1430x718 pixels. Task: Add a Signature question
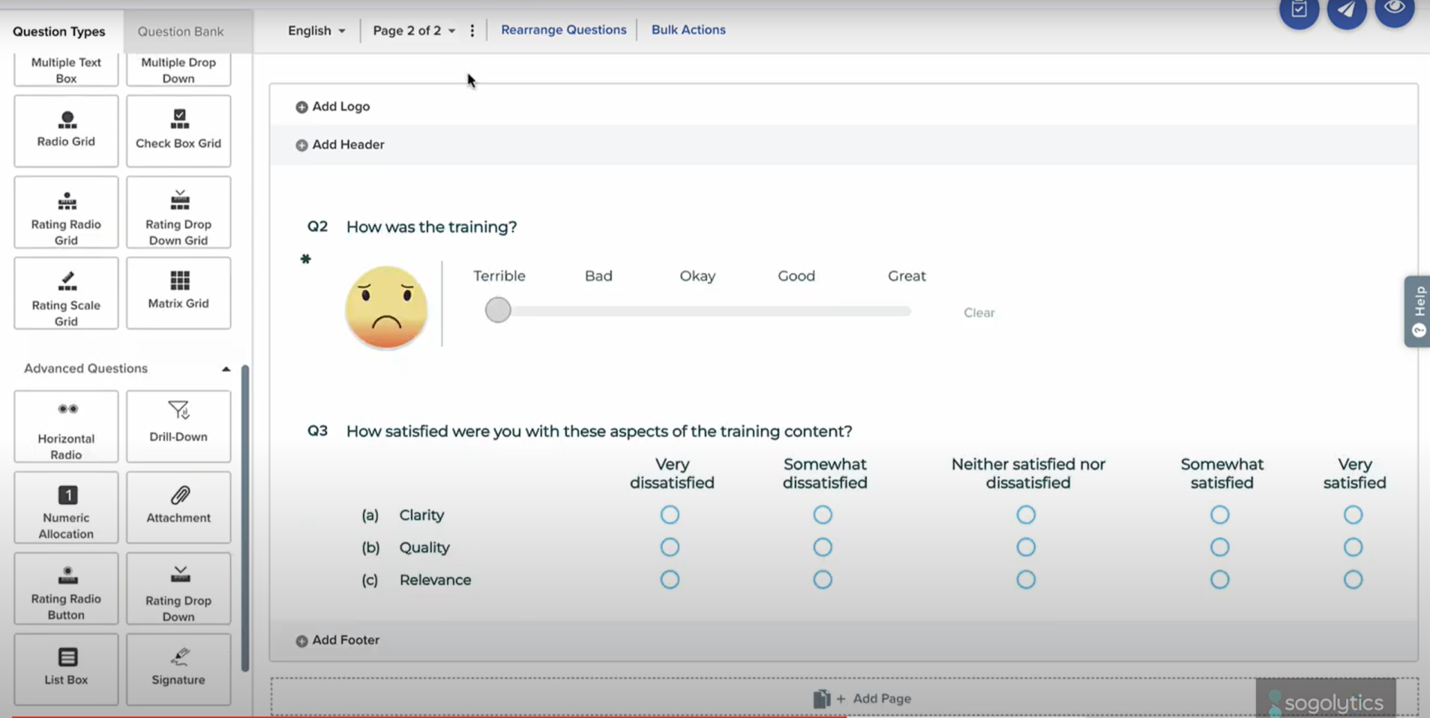point(178,669)
